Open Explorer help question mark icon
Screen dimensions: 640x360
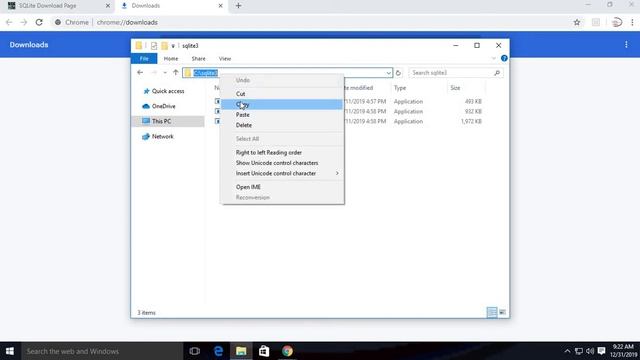(504, 58)
